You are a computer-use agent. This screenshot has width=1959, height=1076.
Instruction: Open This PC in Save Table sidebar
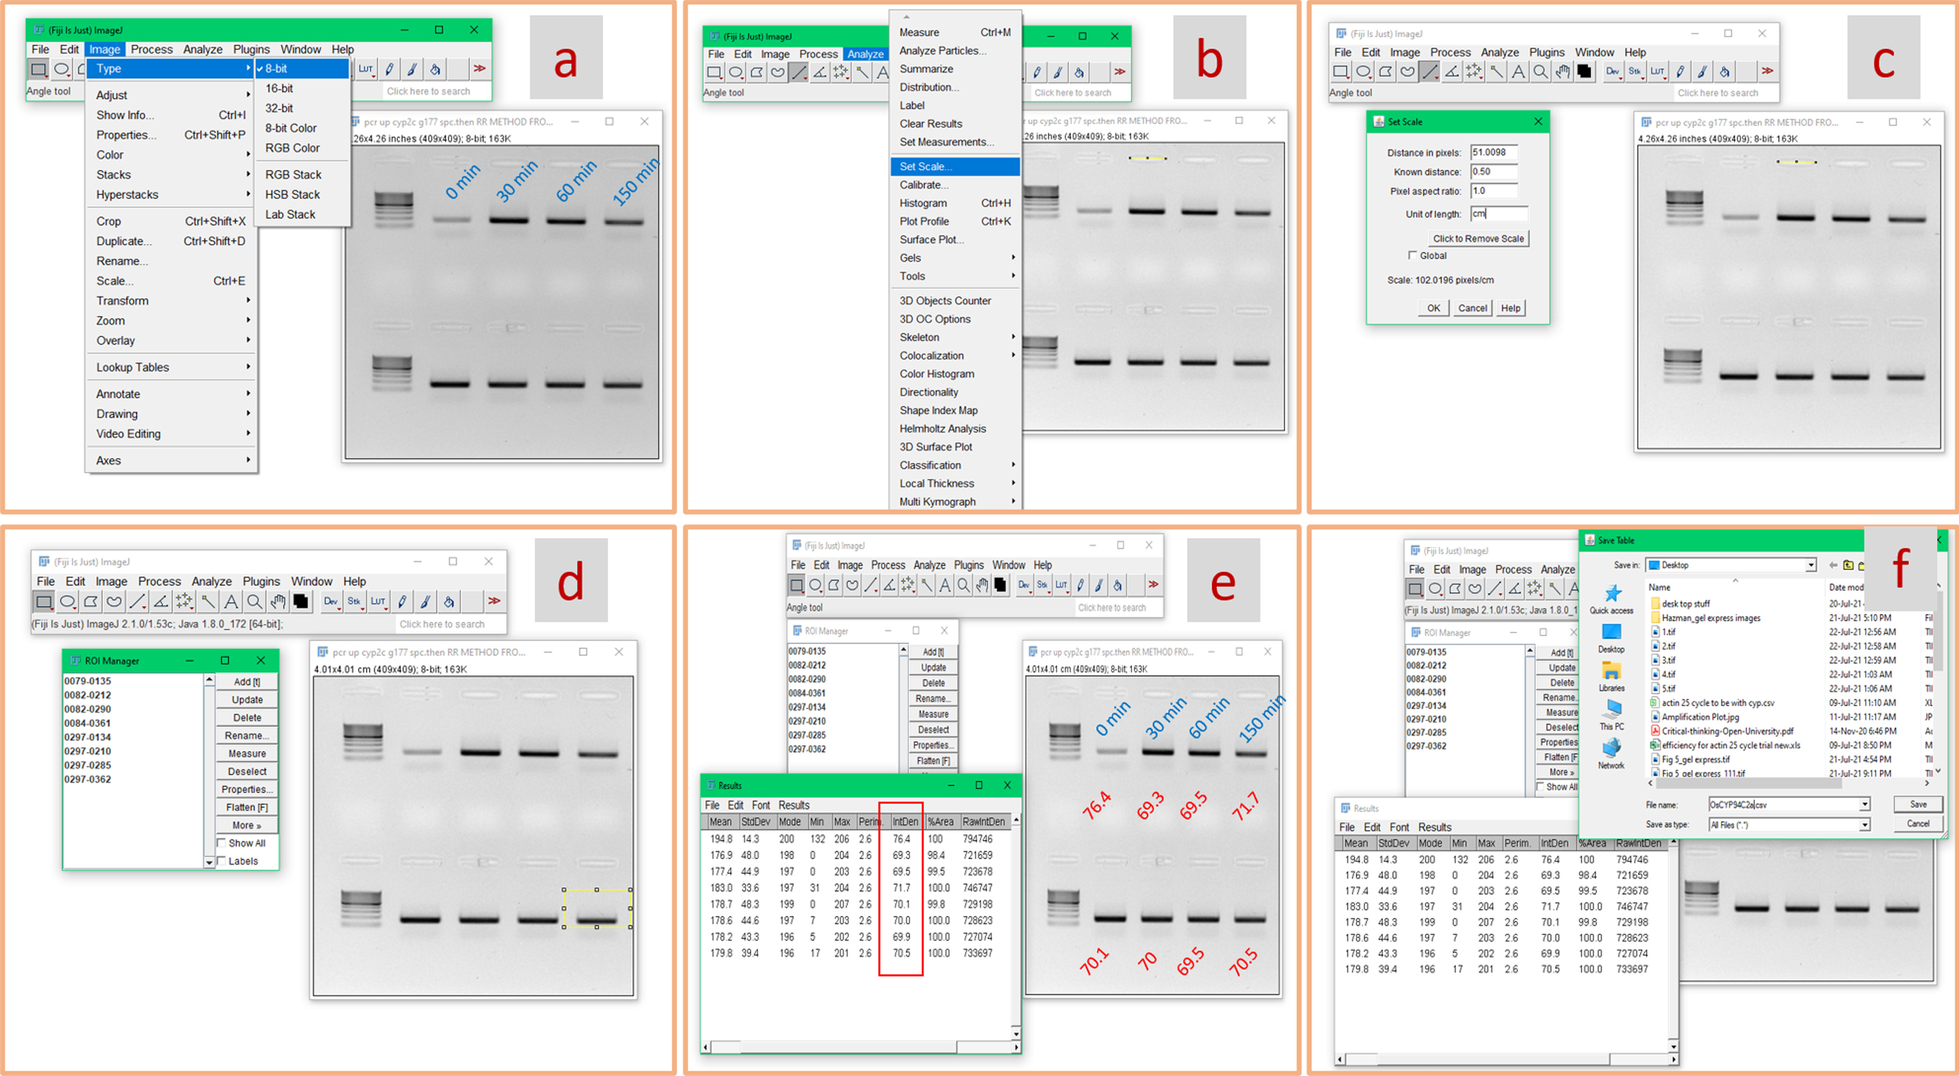tap(1611, 715)
